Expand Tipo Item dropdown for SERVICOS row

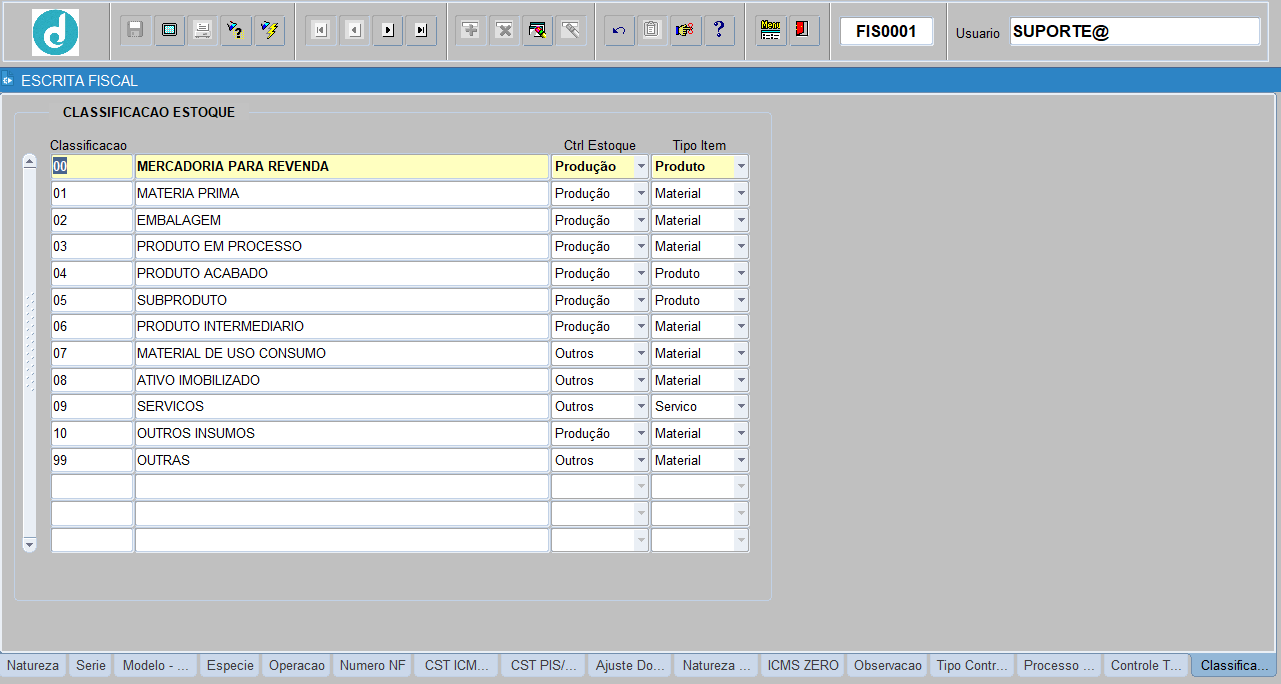tap(741, 407)
